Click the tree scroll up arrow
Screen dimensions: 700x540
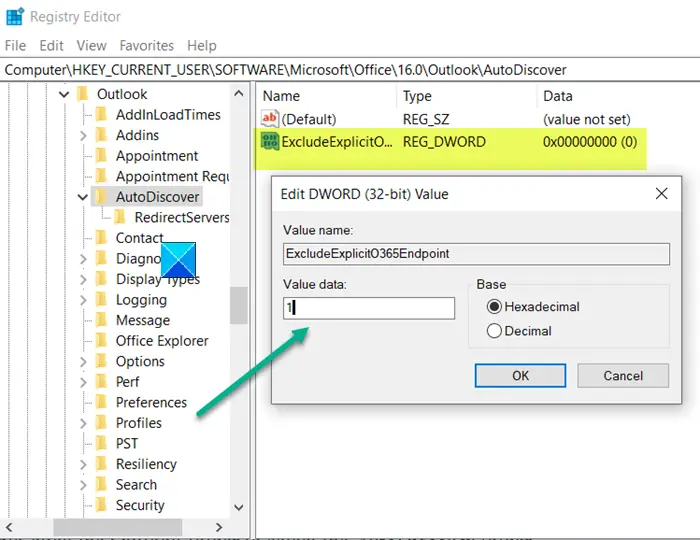tap(239, 93)
